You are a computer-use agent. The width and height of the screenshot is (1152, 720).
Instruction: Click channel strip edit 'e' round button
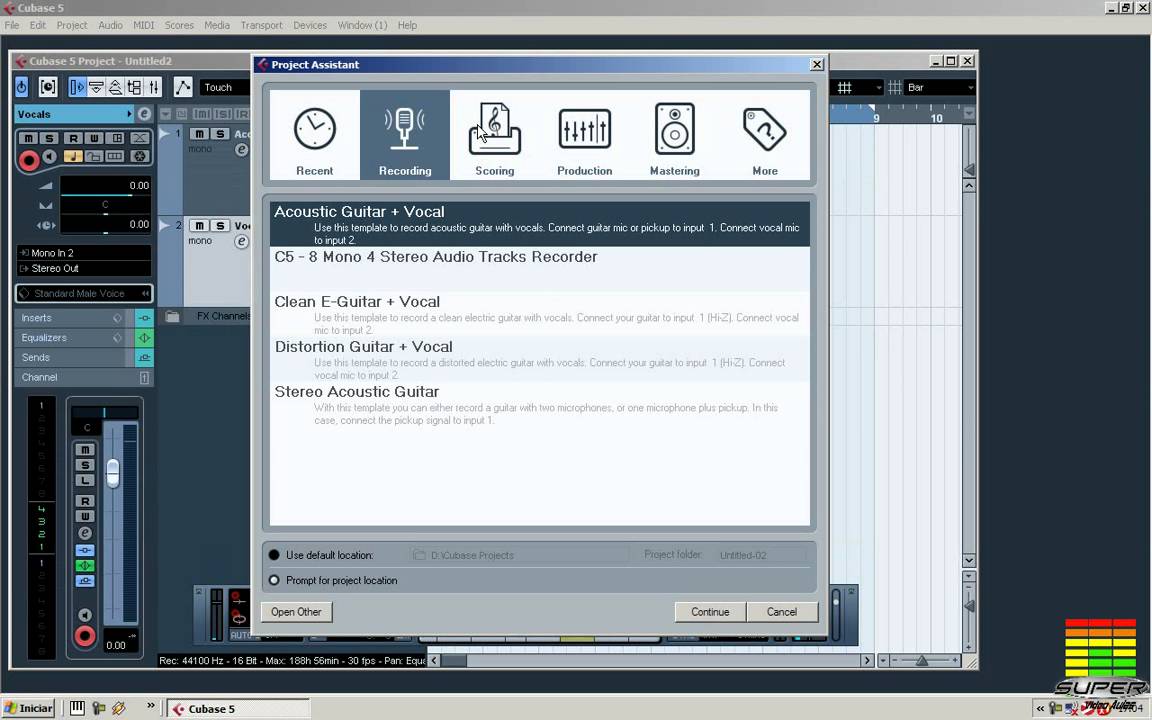click(x=85, y=533)
